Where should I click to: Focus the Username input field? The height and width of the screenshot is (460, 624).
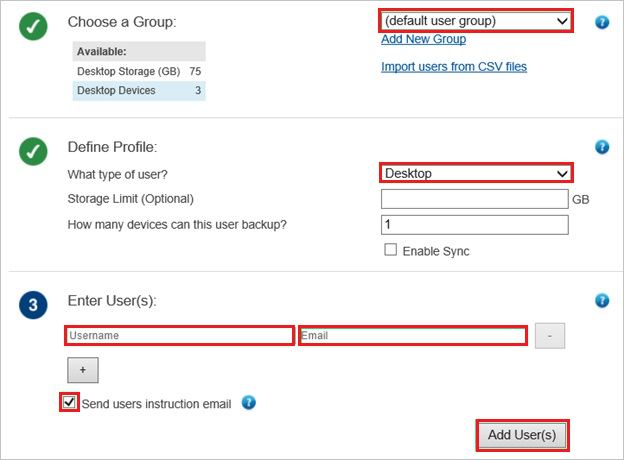coord(179,335)
